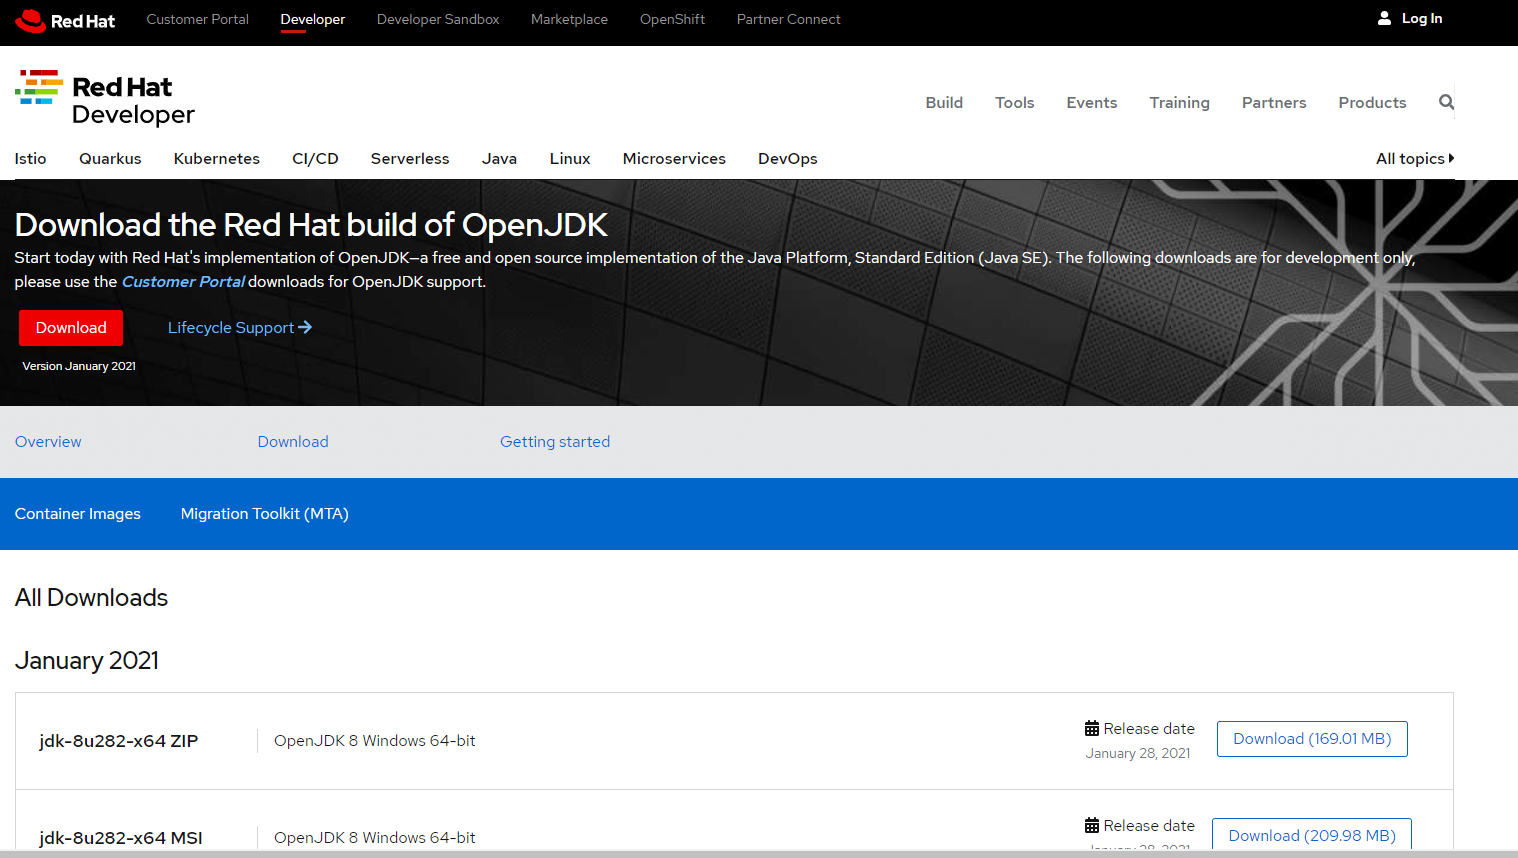Click the Lifecycle Support arrow icon
This screenshot has height=858, width=1518.
pyautogui.click(x=305, y=327)
